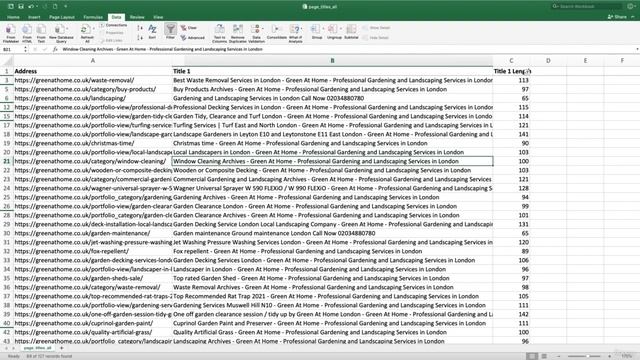Click the Group icon

[x=316, y=29]
